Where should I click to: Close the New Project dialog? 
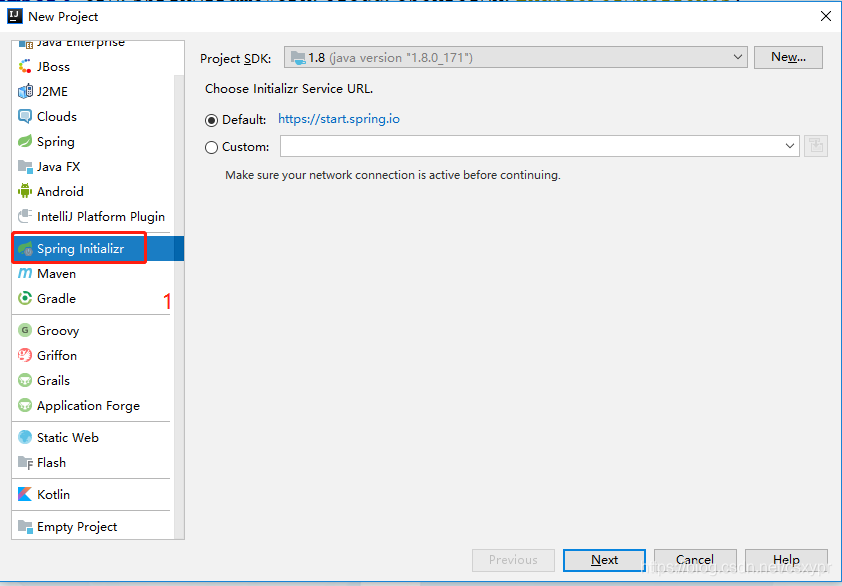[x=826, y=16]
